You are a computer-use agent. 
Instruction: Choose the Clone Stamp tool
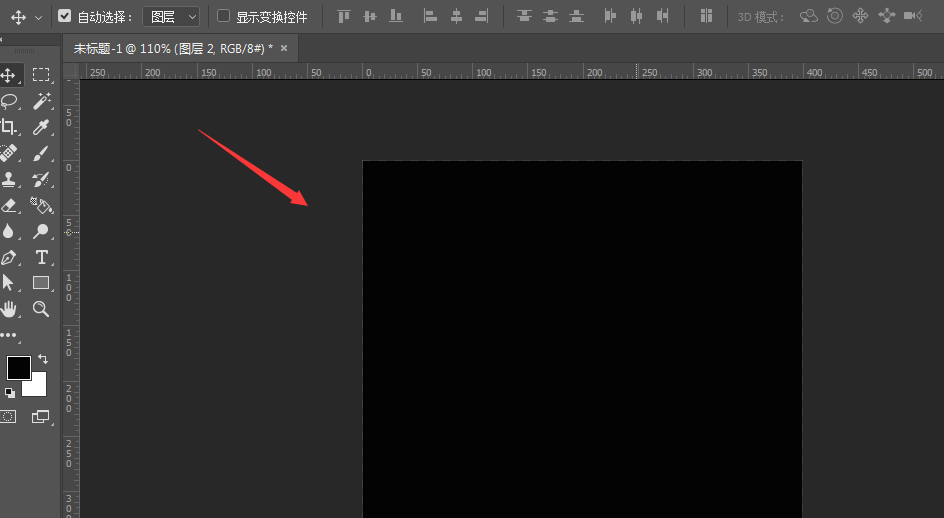click(9, 180)
